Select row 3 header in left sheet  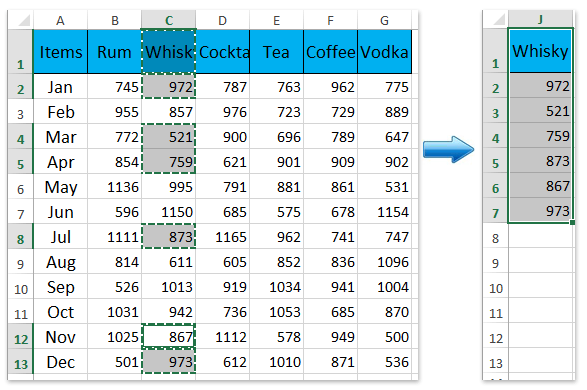pos(21,113)
